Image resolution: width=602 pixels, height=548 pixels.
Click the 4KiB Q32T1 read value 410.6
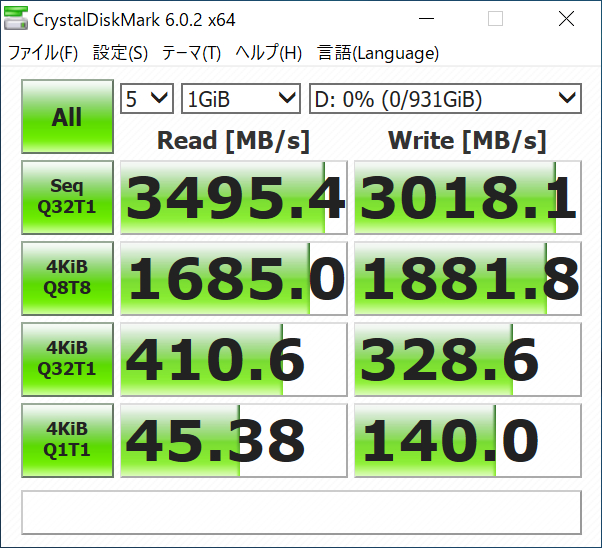click(234, 359)
